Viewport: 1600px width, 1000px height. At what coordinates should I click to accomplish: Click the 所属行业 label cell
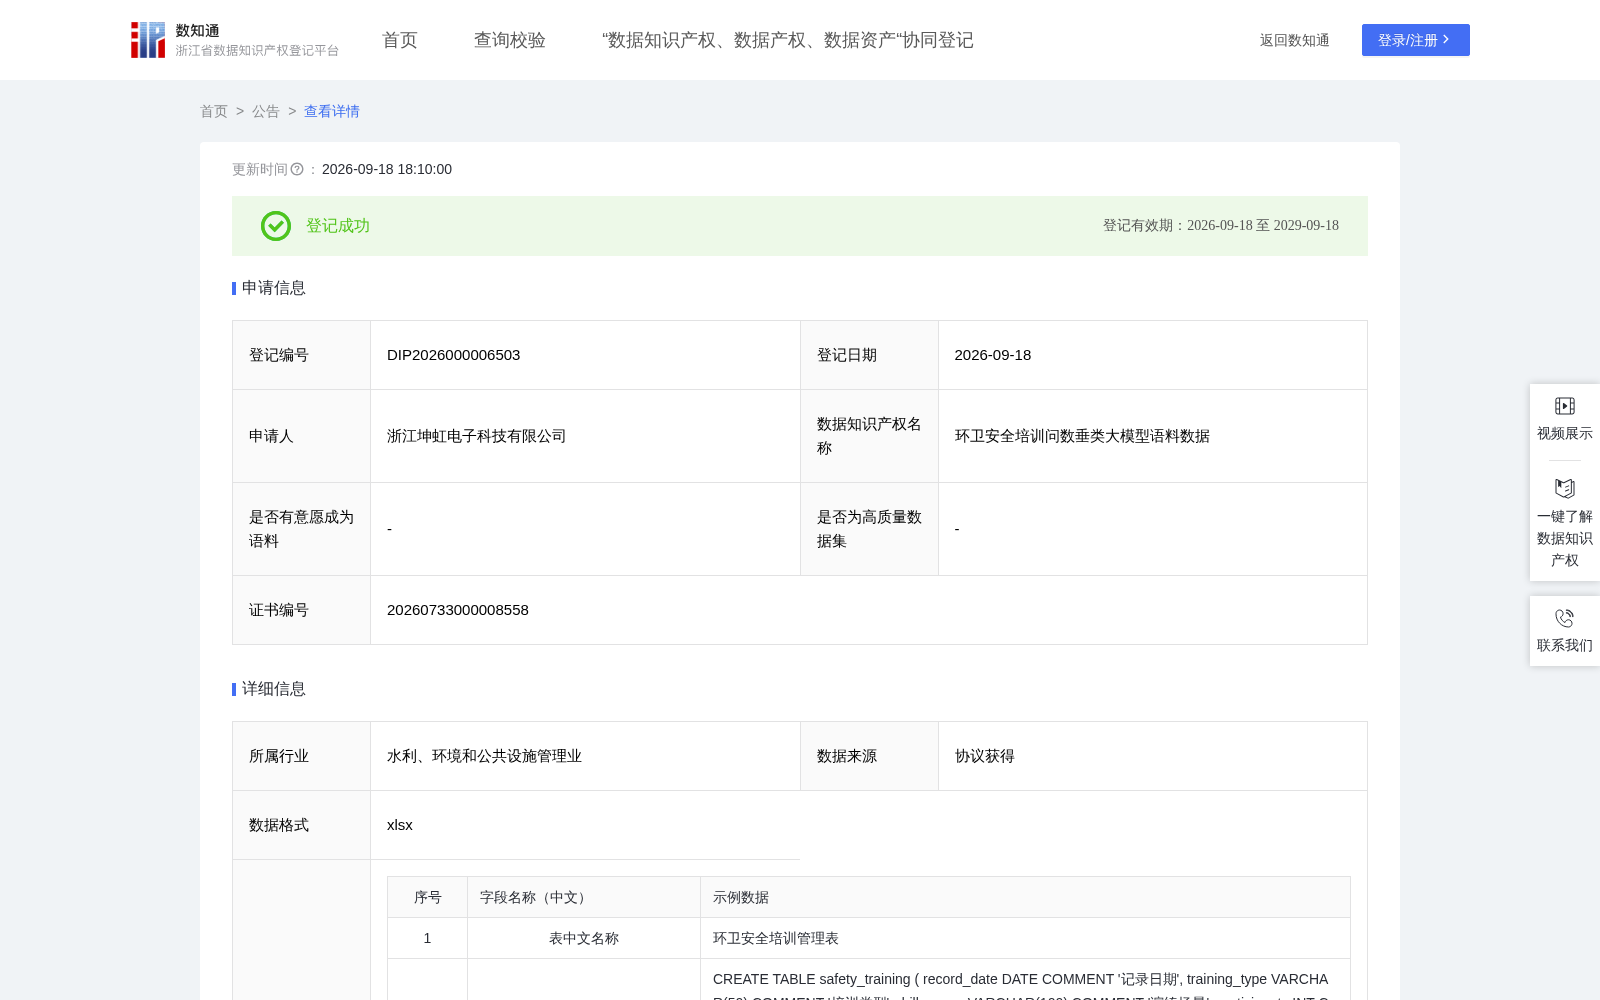point(302,756)
